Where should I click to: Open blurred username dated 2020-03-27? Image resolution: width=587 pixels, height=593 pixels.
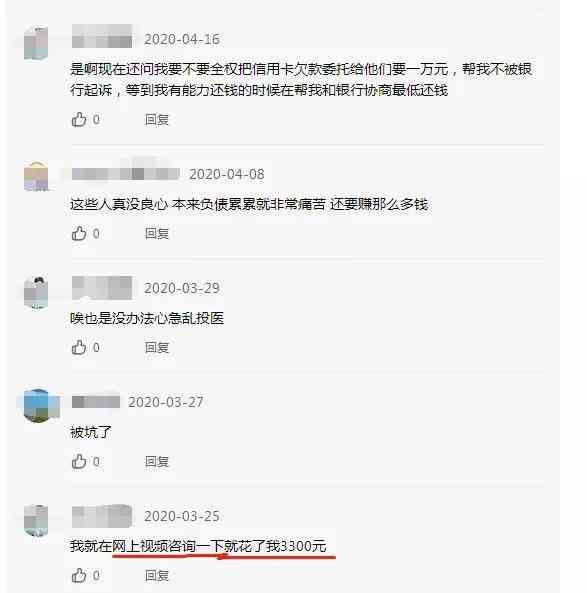96,402
